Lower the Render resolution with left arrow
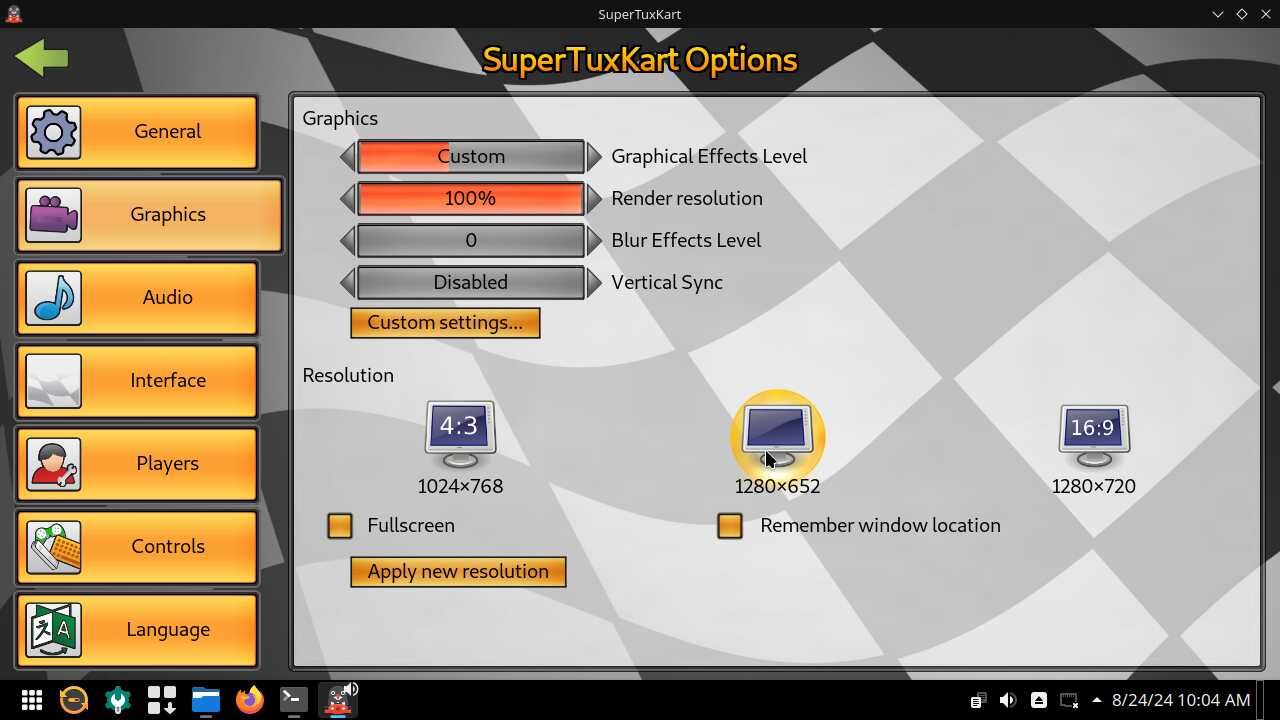The width and height of the screenshot is (1280, 720). pyautogui.click(x=347, y=198)
